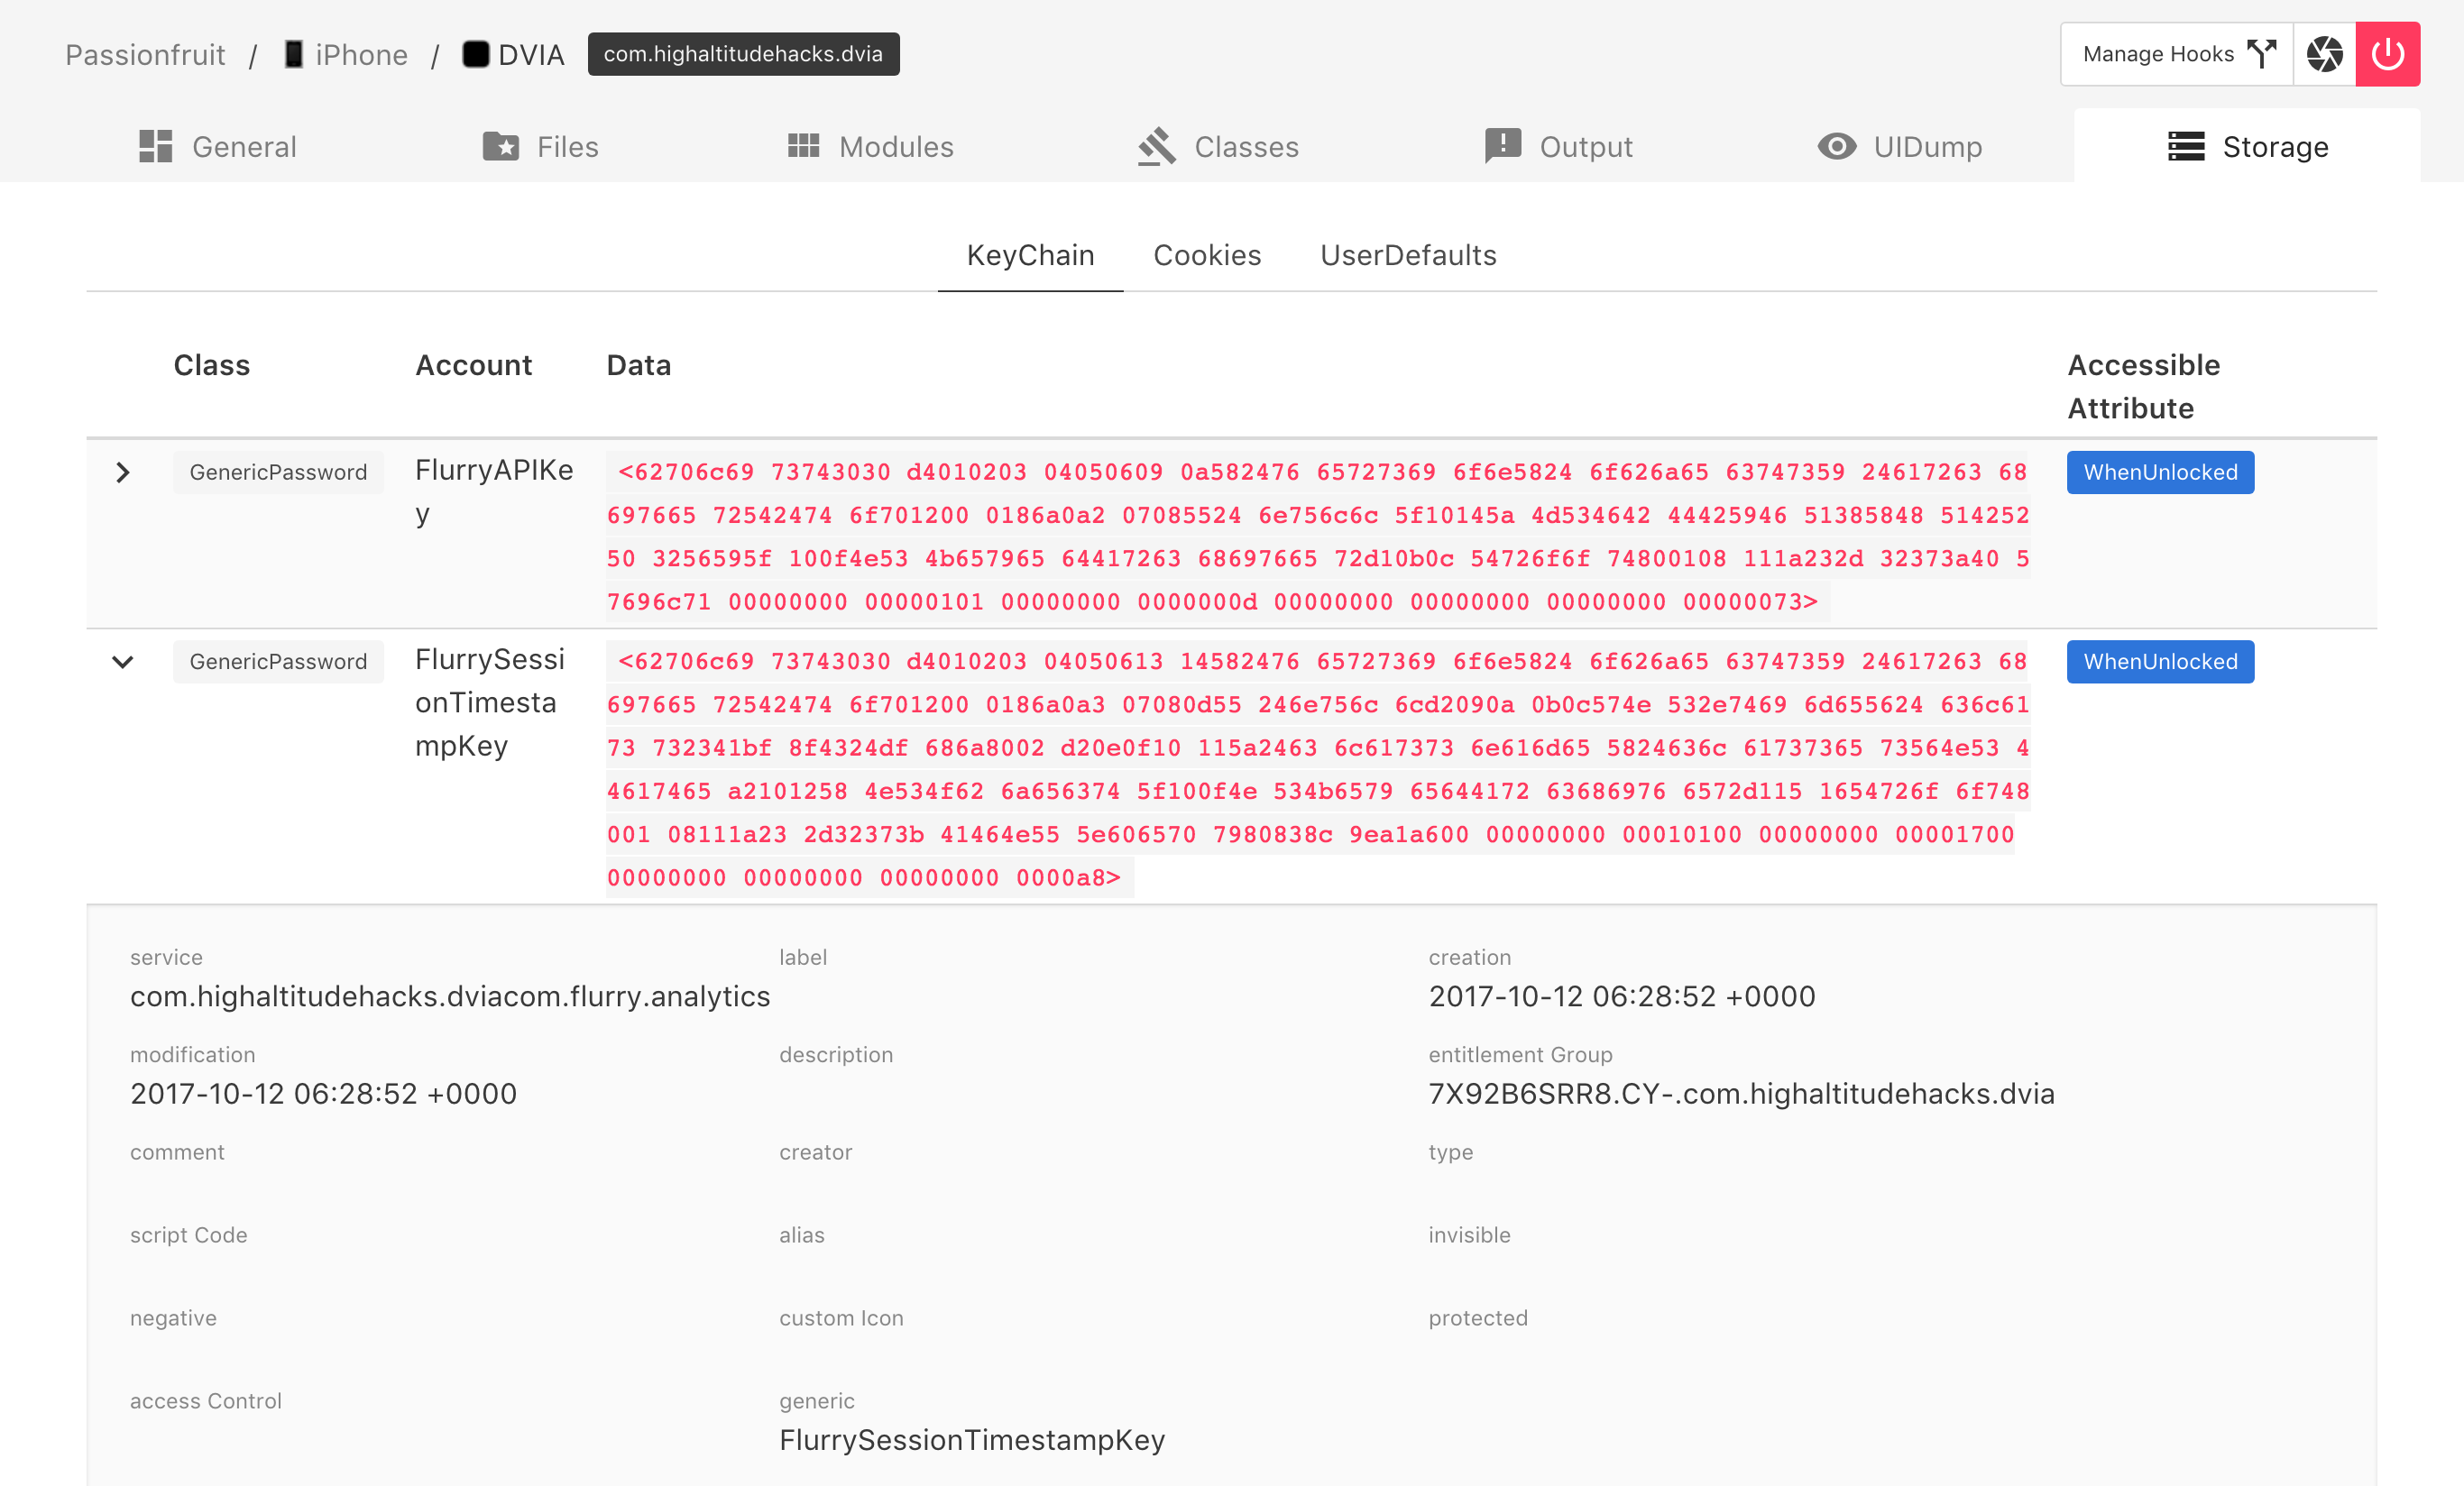
Task: Click the Files folder star icon
Action: (500, 147)
